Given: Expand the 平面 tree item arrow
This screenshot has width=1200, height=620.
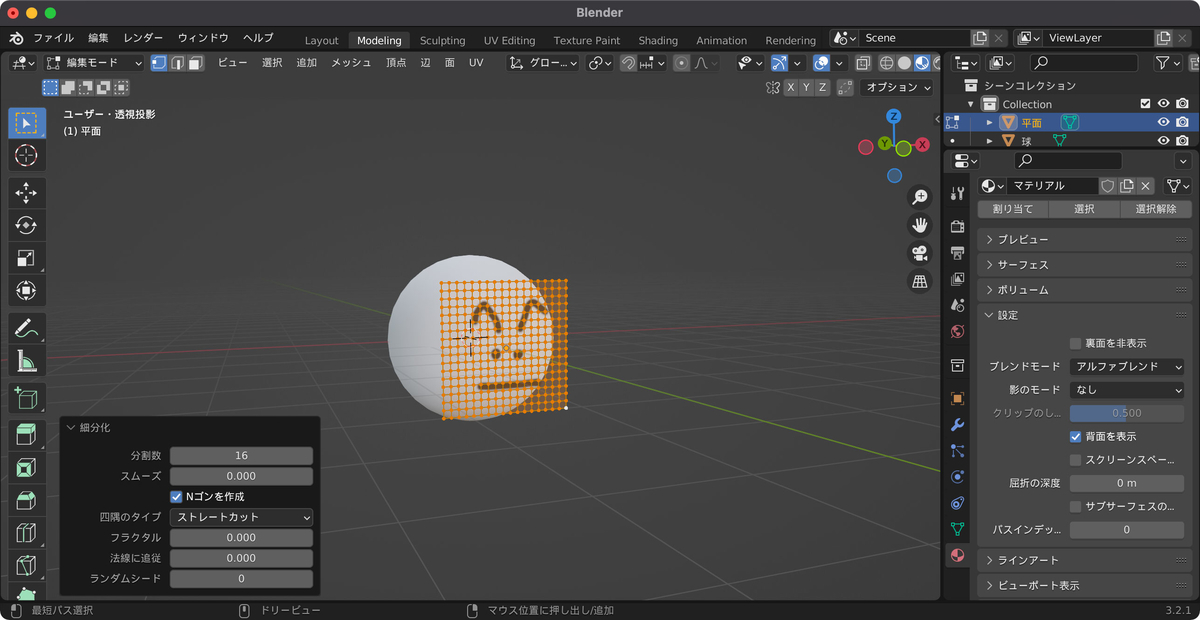Looking at the screenshot, I should (x=990, y=122).
